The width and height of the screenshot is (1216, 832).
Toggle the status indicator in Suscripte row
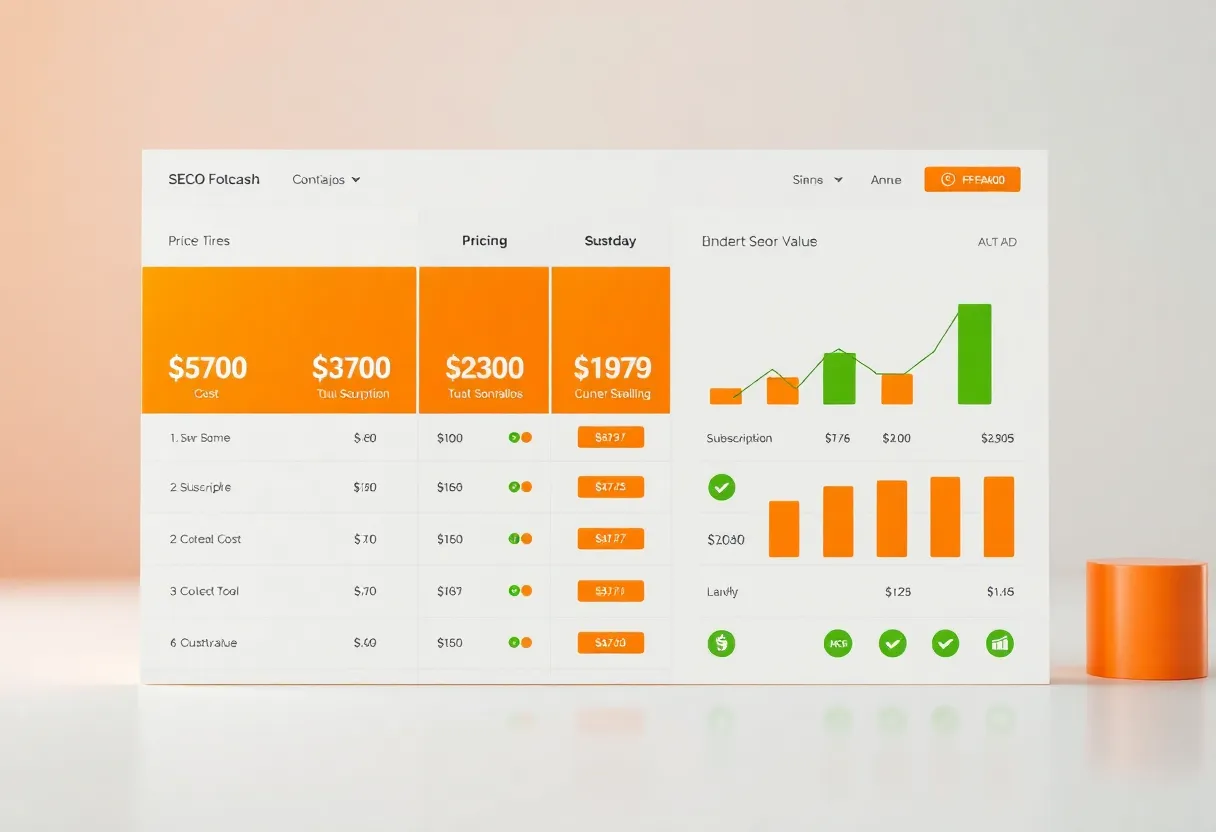point(520,487)
